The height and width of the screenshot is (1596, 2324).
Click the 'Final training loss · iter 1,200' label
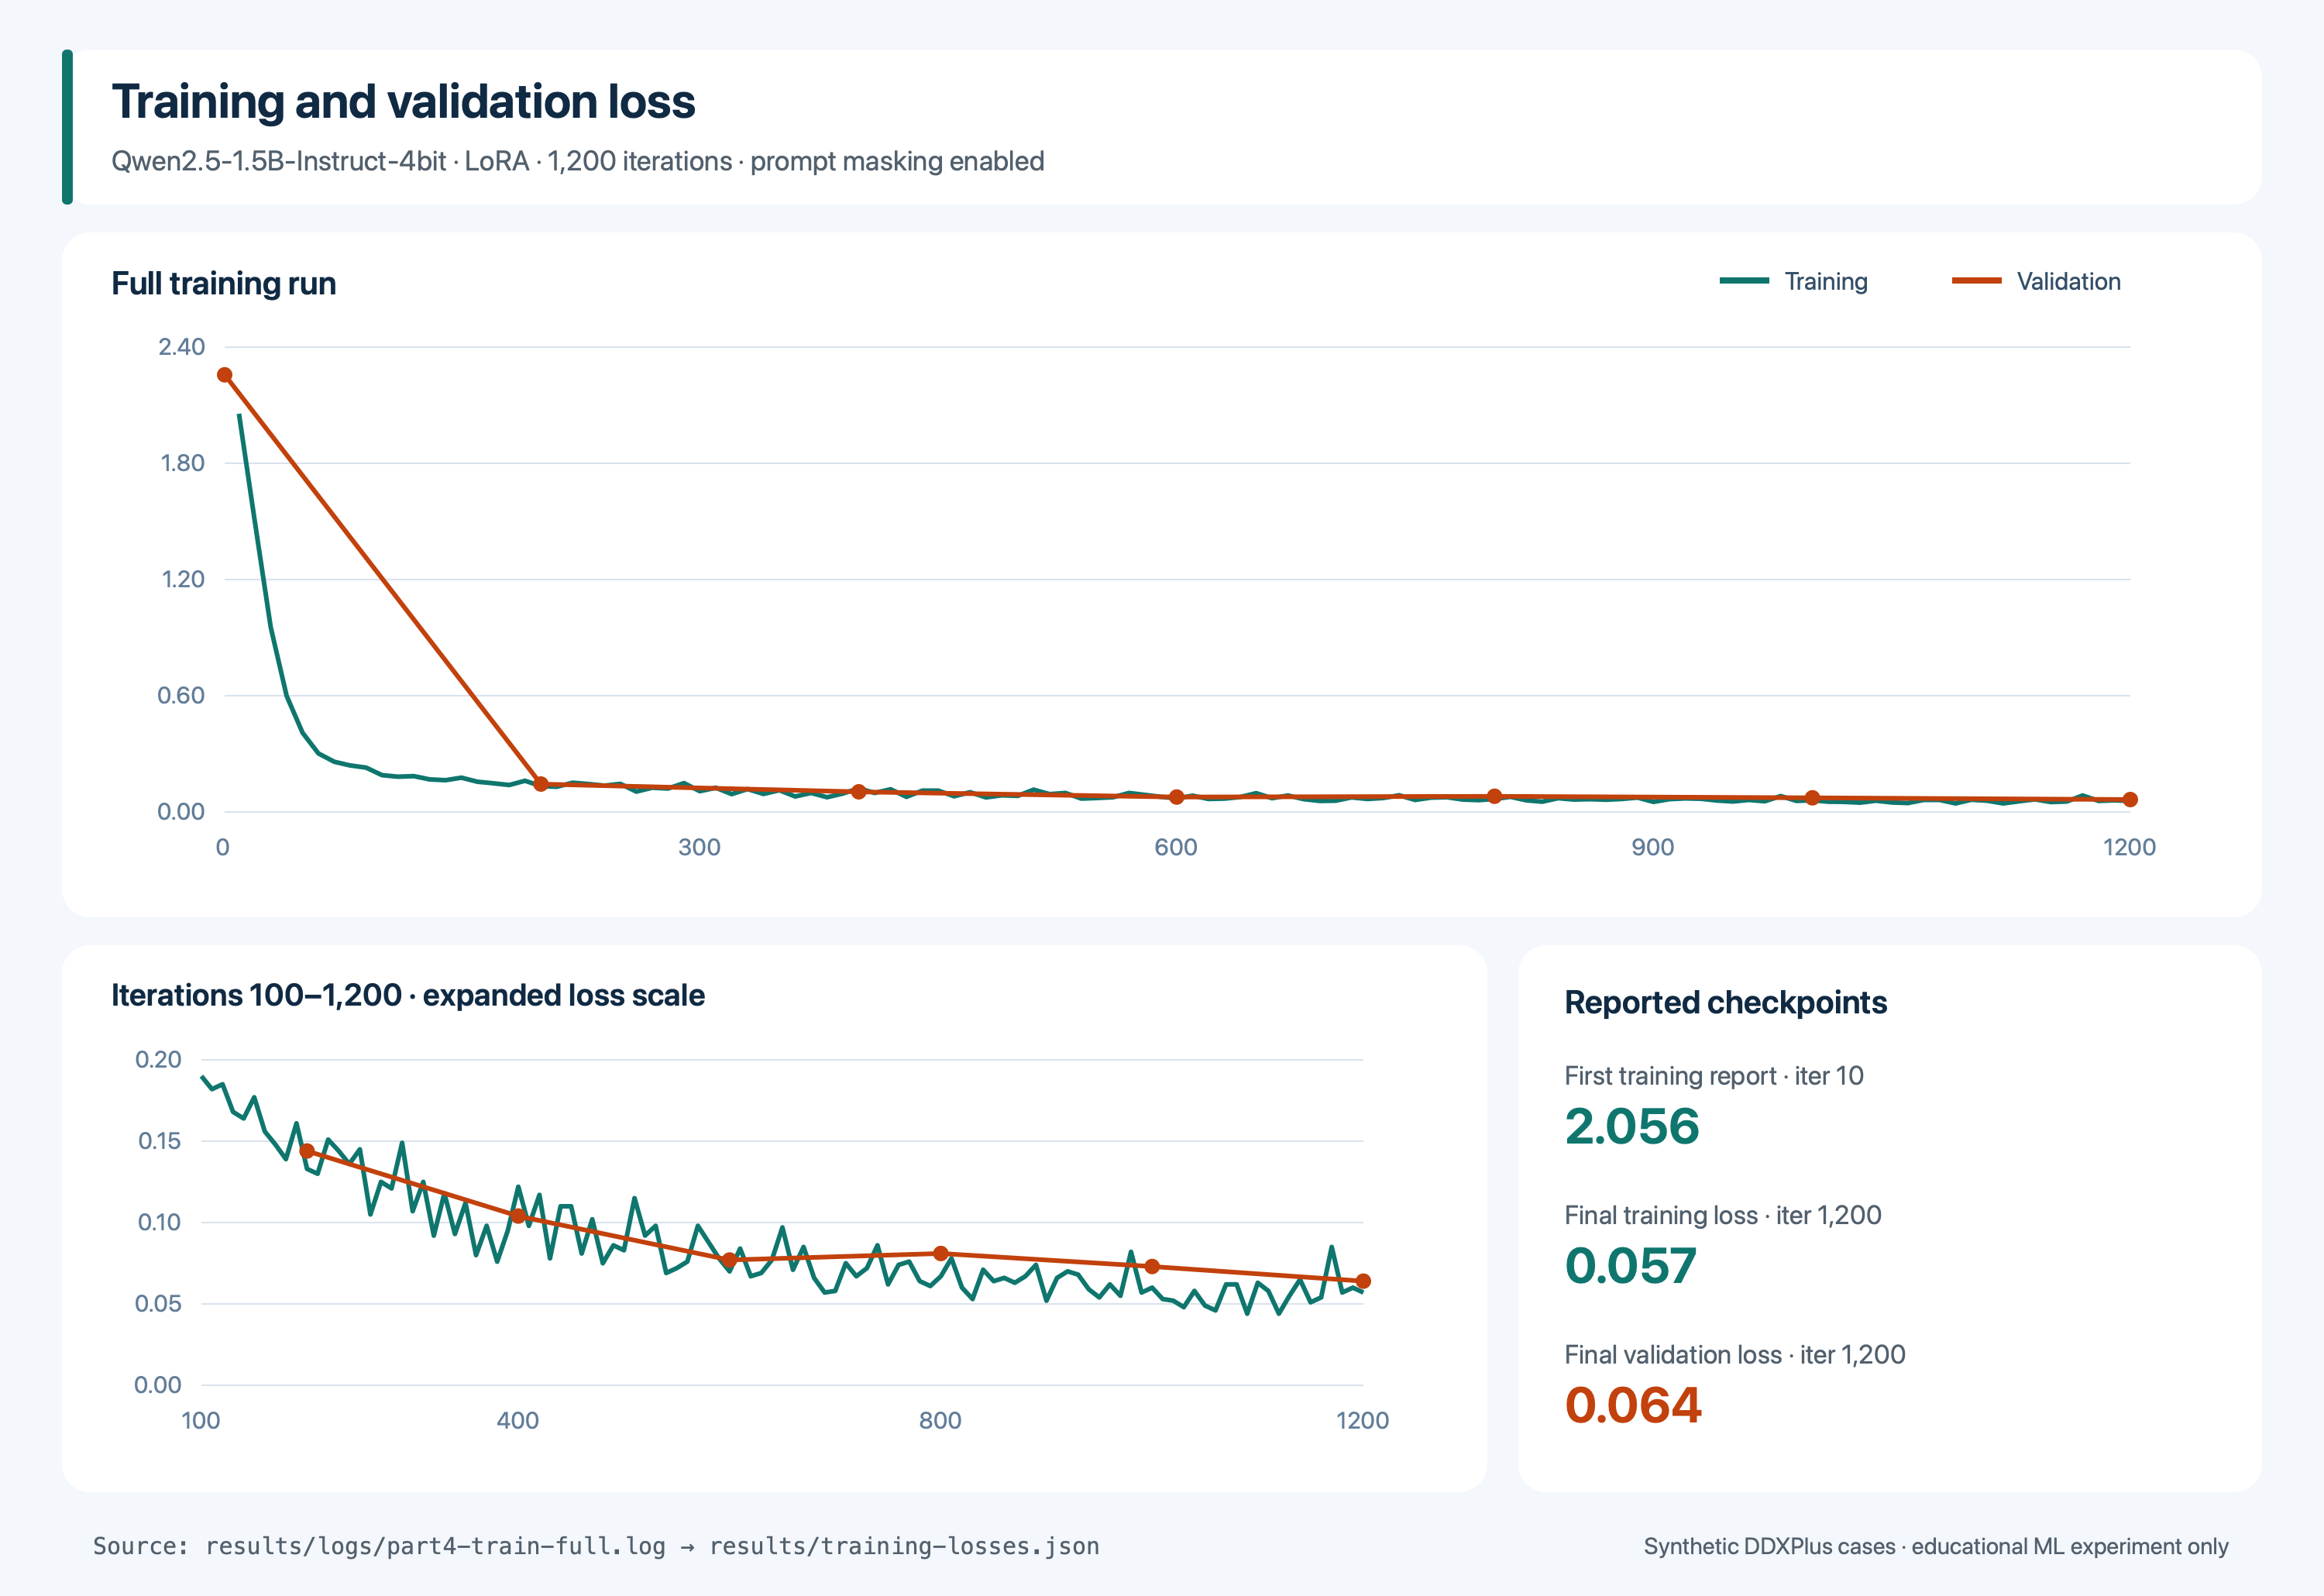(1723, 1215)
